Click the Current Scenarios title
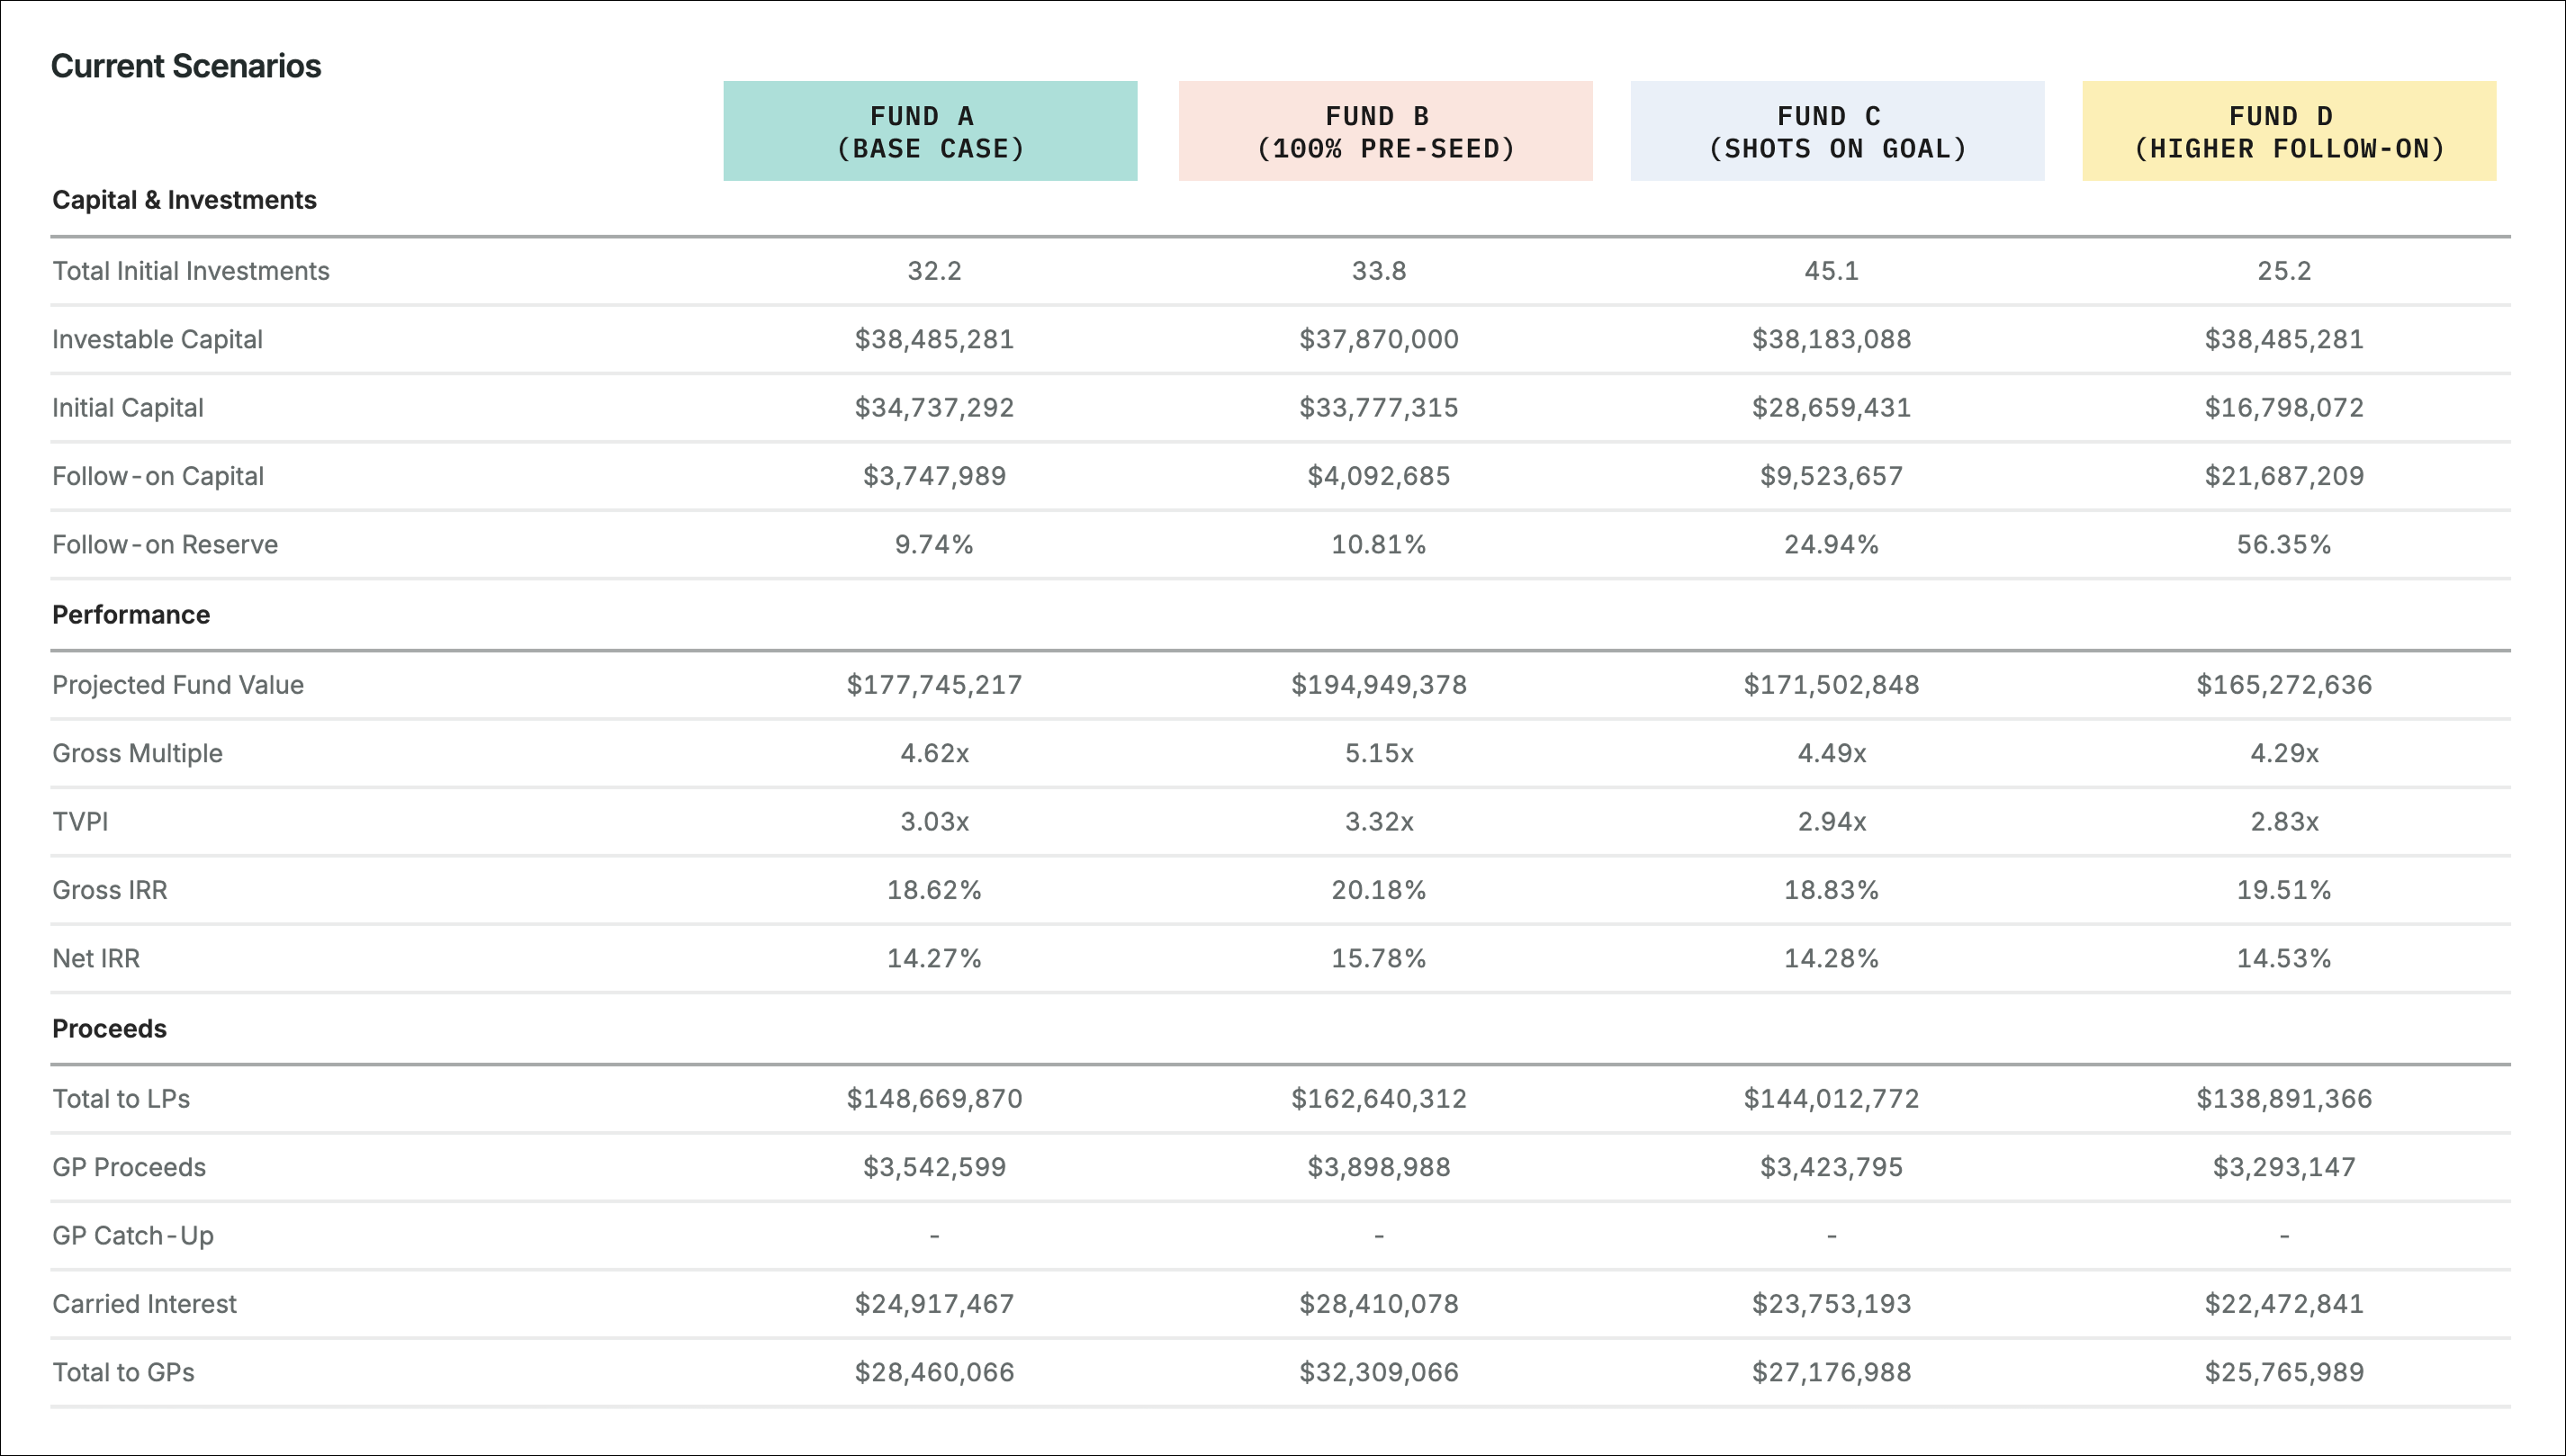This screenshot has height=1456, width=2566. click(186, 66)
